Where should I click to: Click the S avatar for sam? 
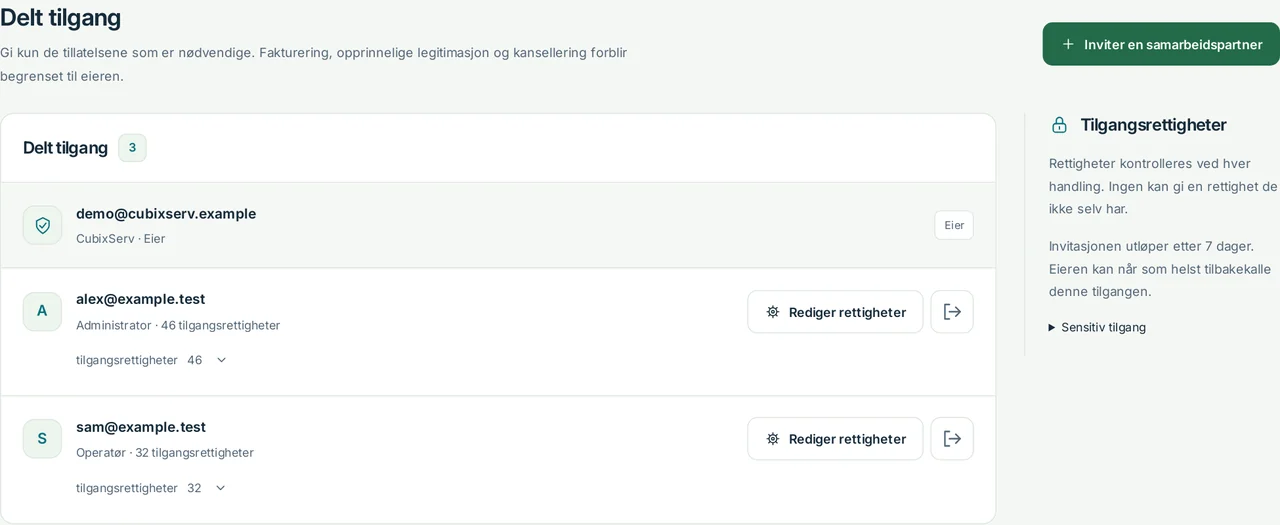42,438
